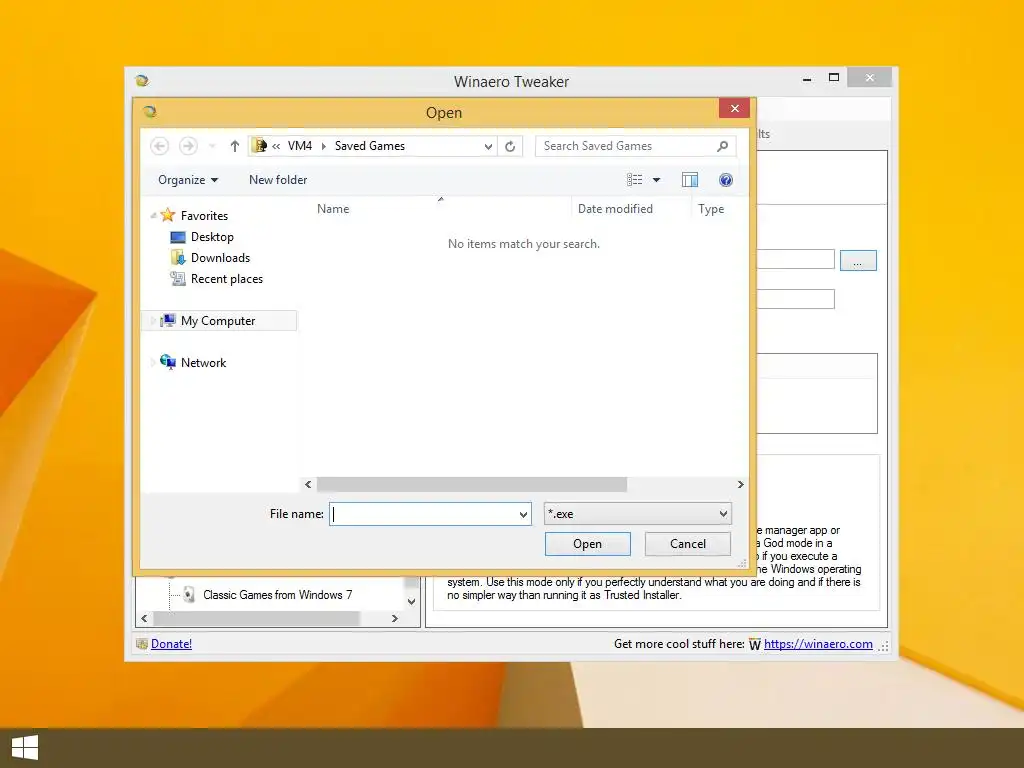1024x768 pixels.
Task: Expand the My Computer tree node
Action: [x=153, y=321]
